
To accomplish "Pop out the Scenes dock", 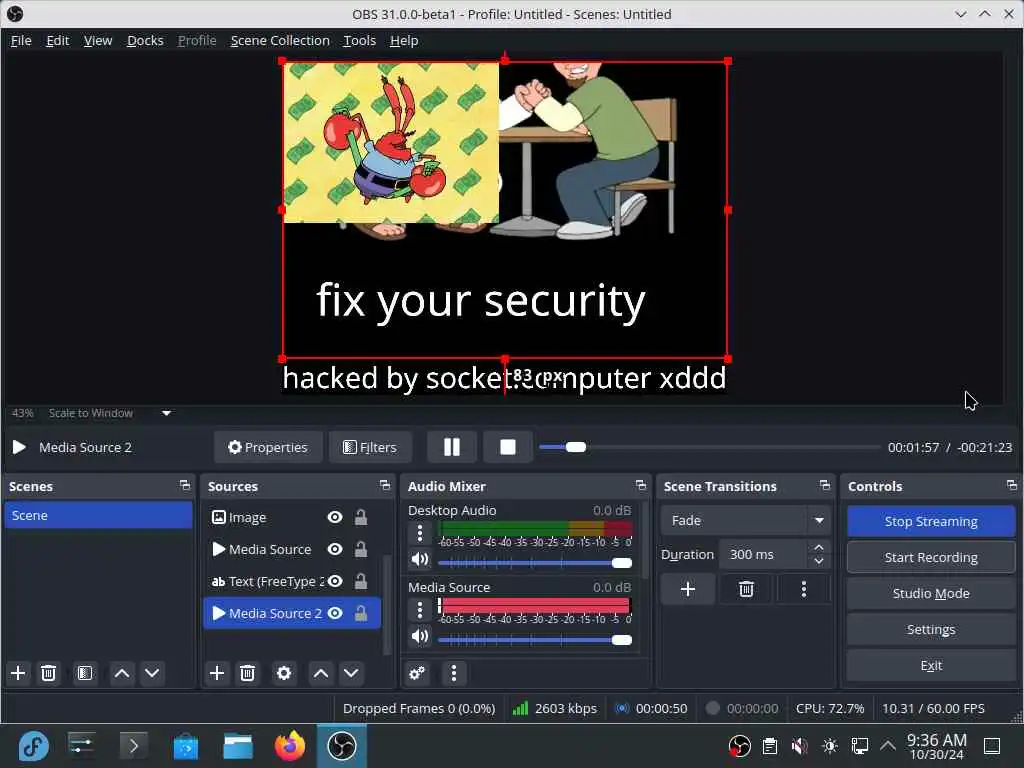I will tap(185, 485).
